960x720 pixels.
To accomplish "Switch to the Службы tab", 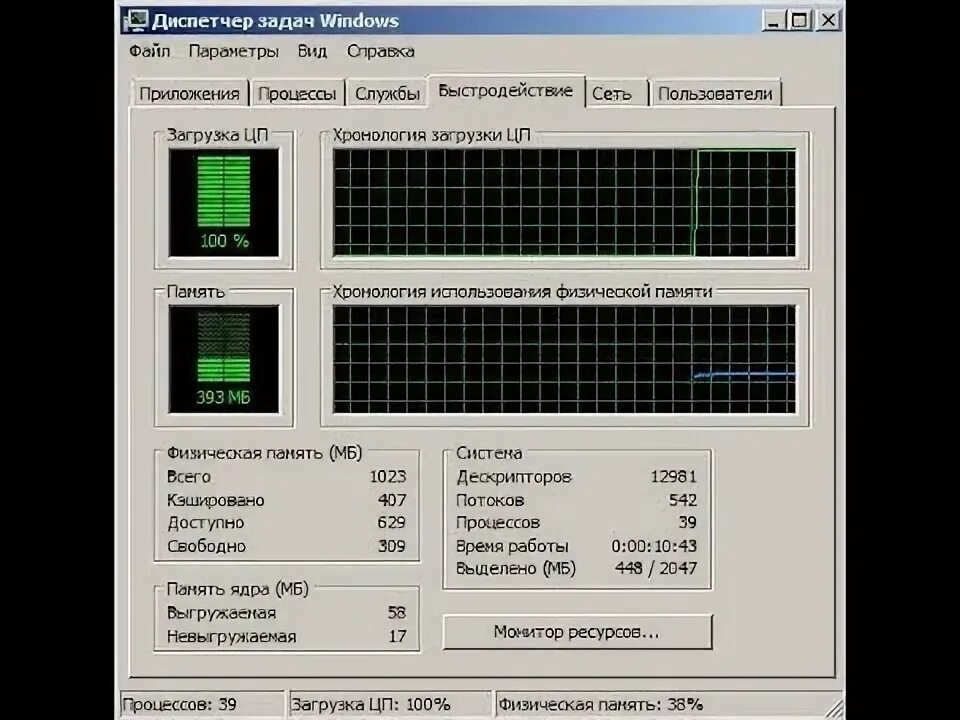I will pyautogui.click(x=387, y=94).
